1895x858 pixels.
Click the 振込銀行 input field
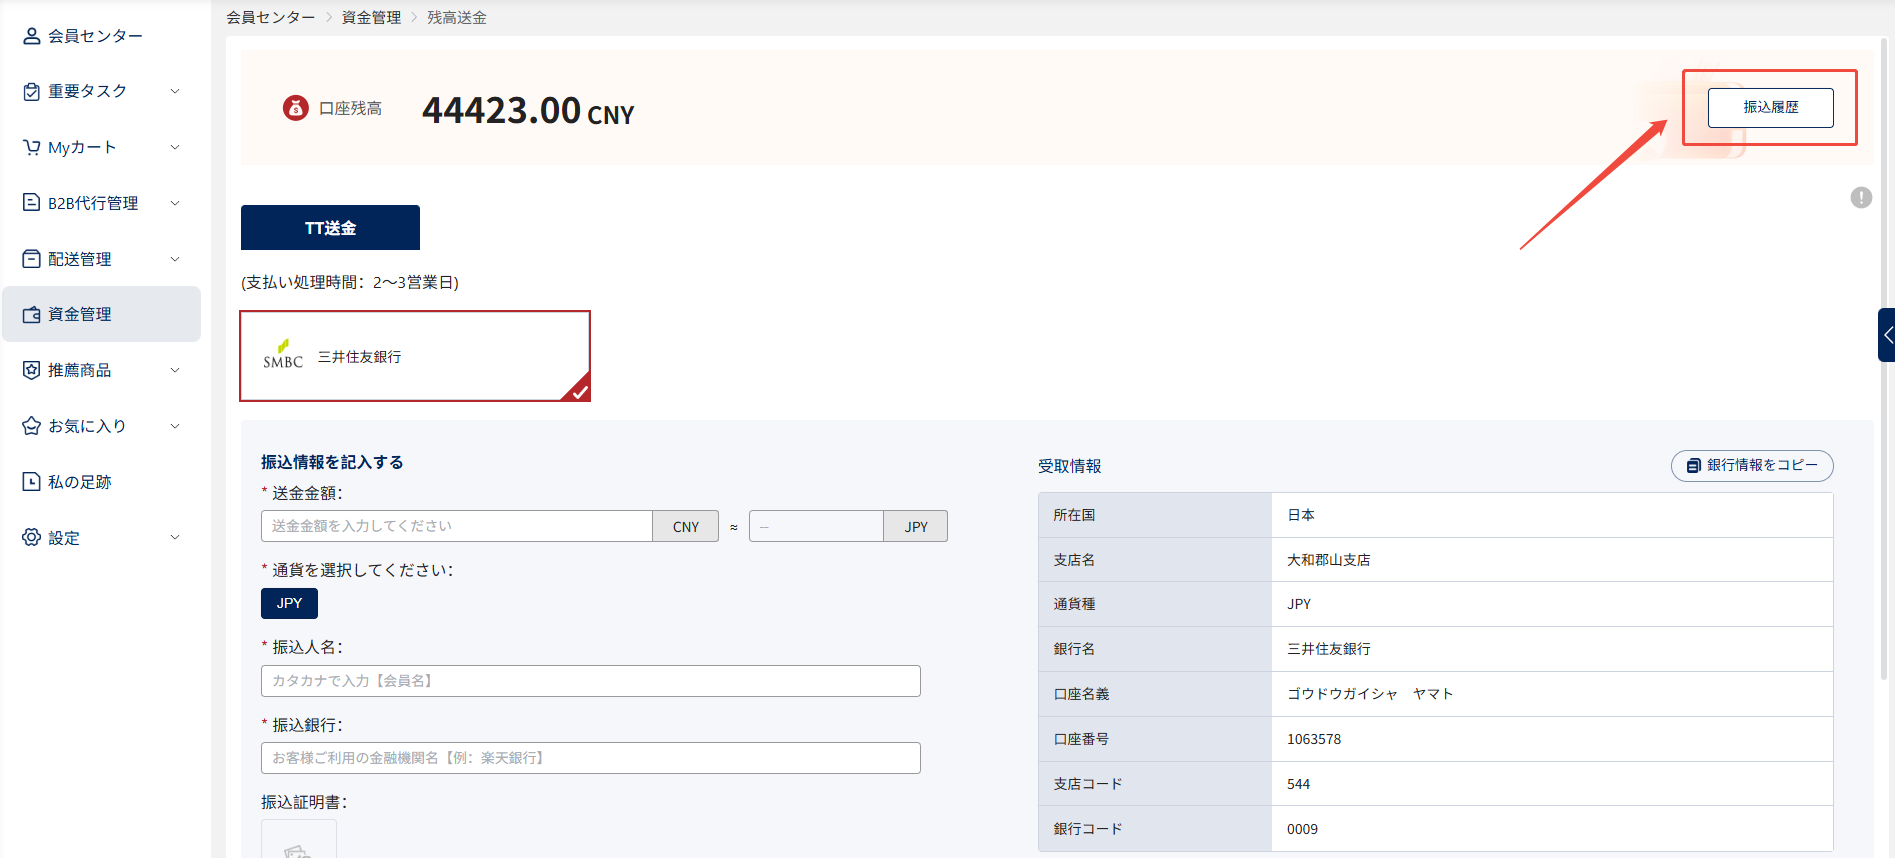point(591,758)
